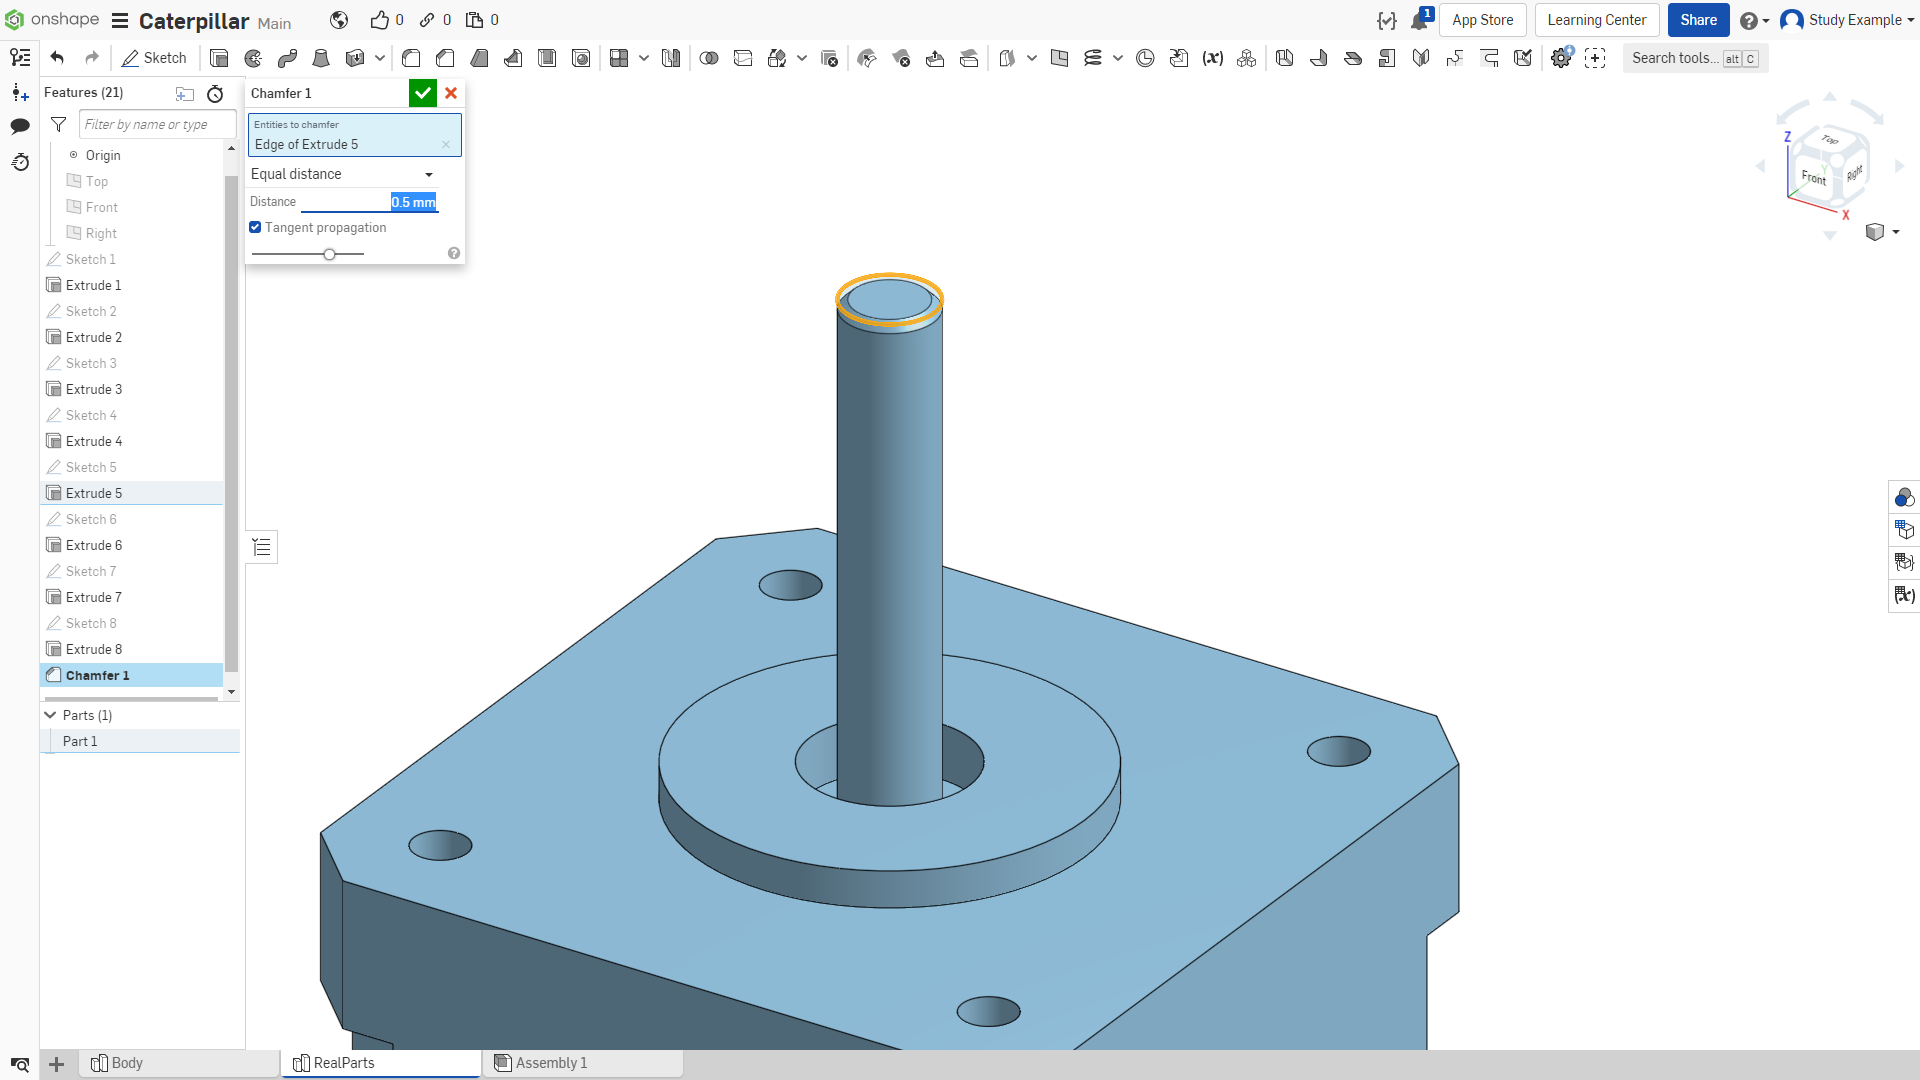This screenshot has width=1920, height=1080.
Task: Select the Helix tool
Action: [1093, 58]
